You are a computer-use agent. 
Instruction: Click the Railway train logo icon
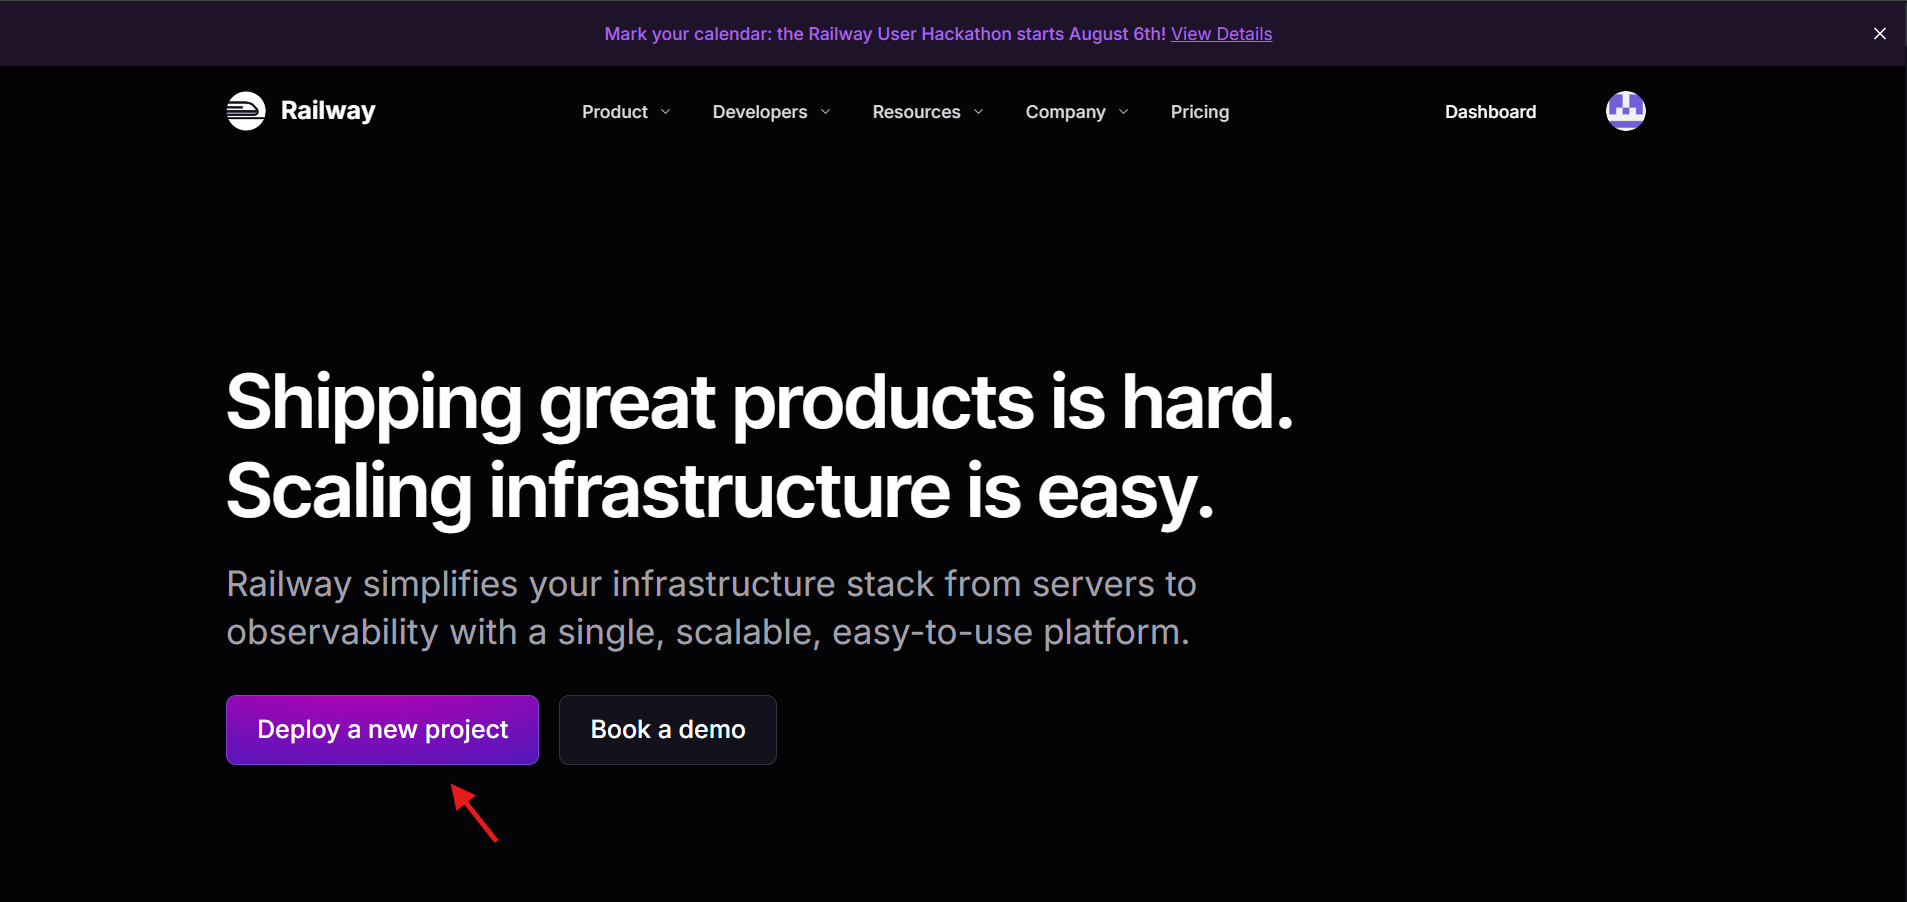point(246,111)
